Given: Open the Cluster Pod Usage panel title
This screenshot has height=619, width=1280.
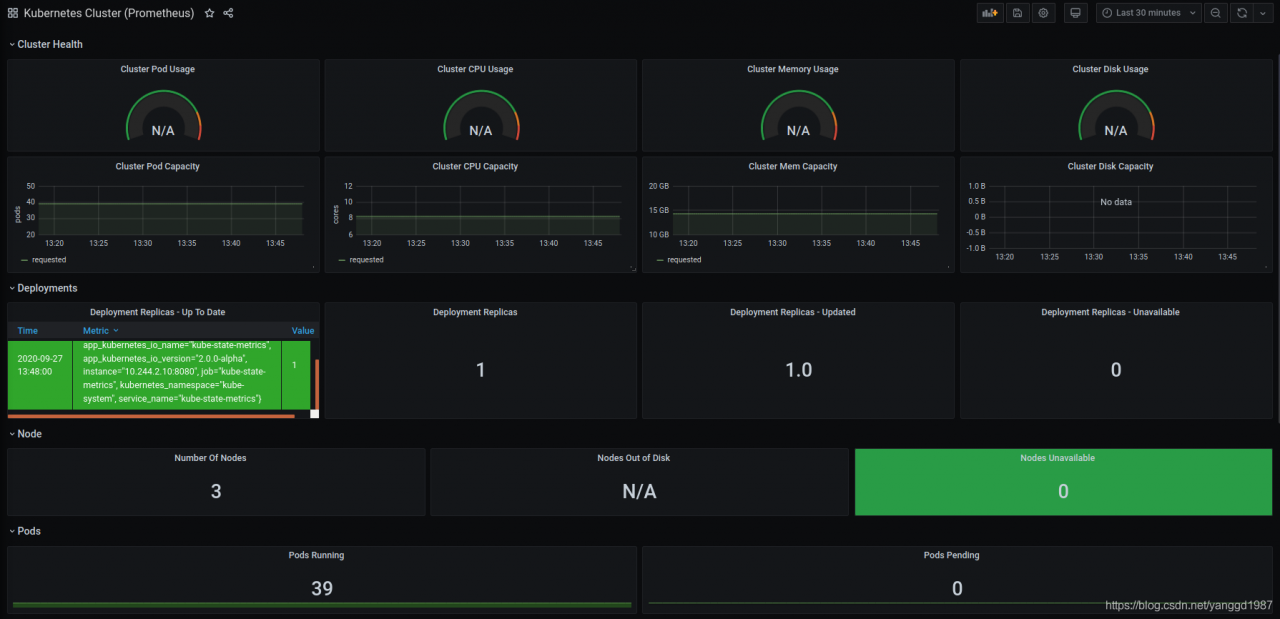Looking at the screenshot, I should 157,69.
